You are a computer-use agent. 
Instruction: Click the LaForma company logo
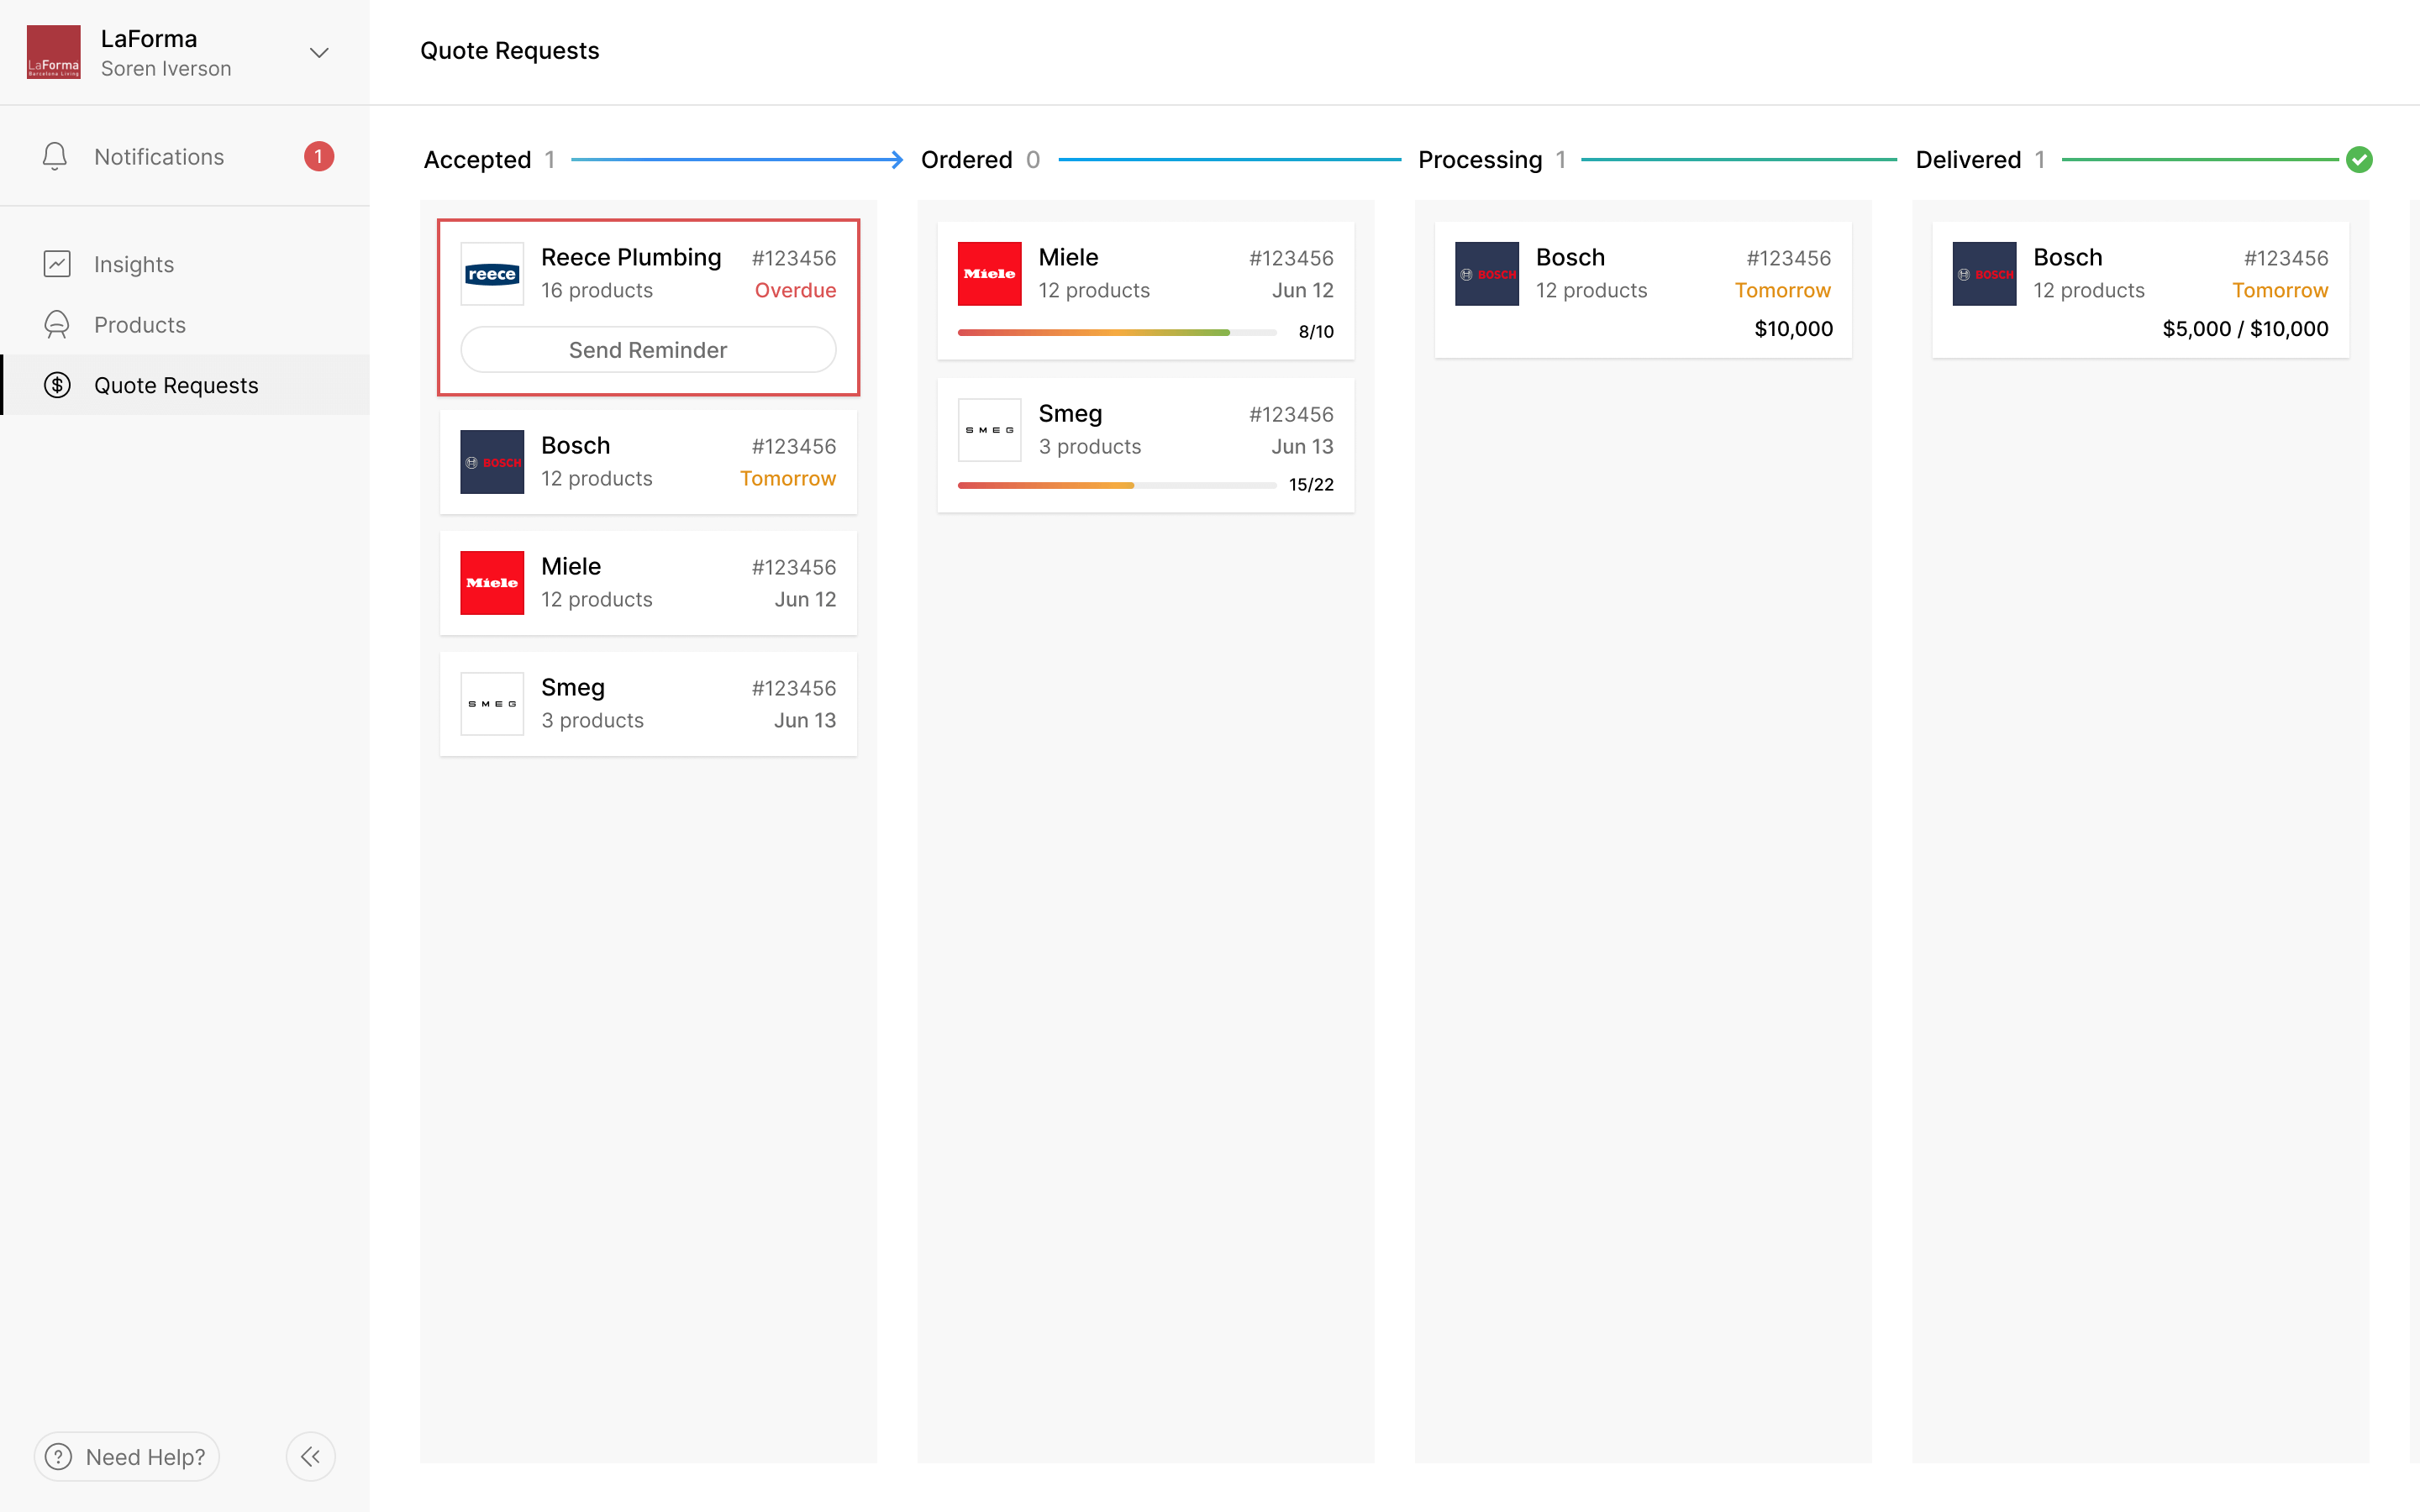click(x=53, y=52)
